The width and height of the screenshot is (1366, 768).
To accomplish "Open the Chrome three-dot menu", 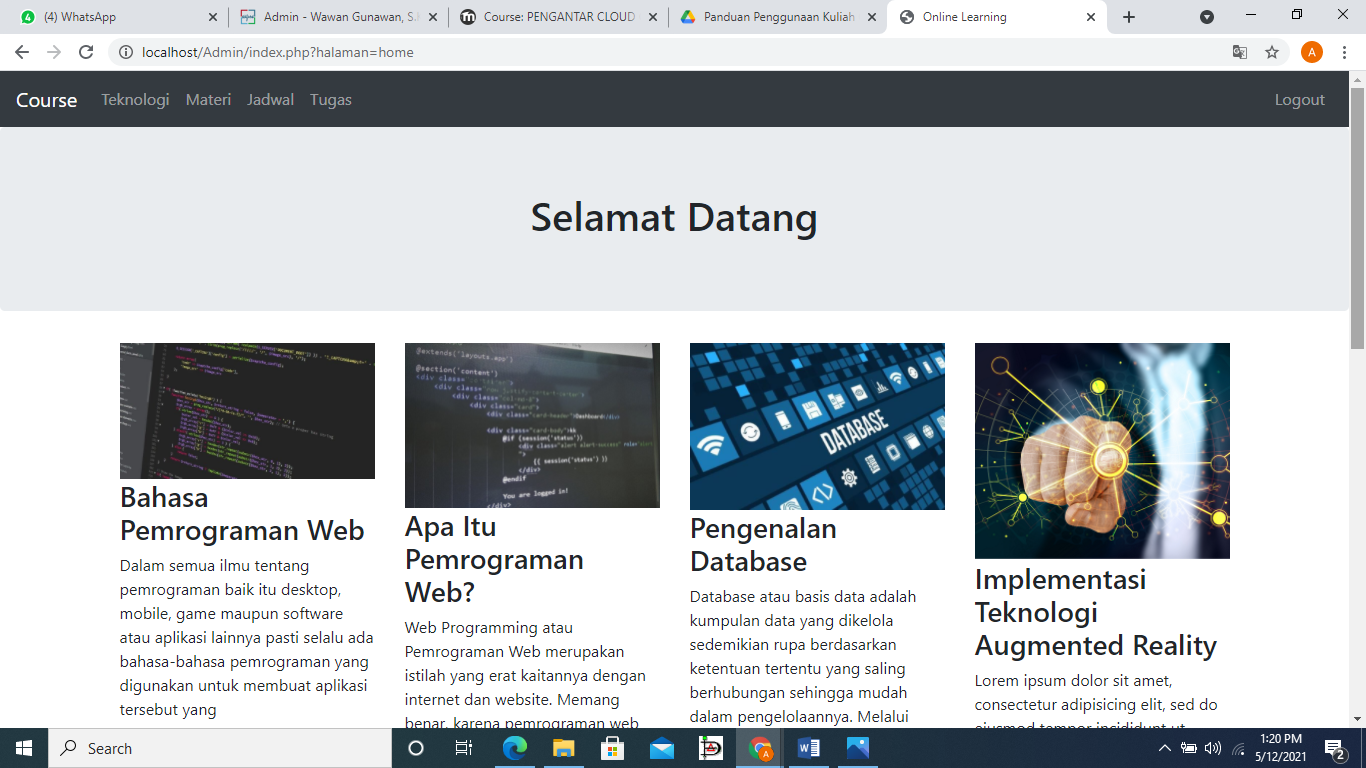I will (1345, 52).
